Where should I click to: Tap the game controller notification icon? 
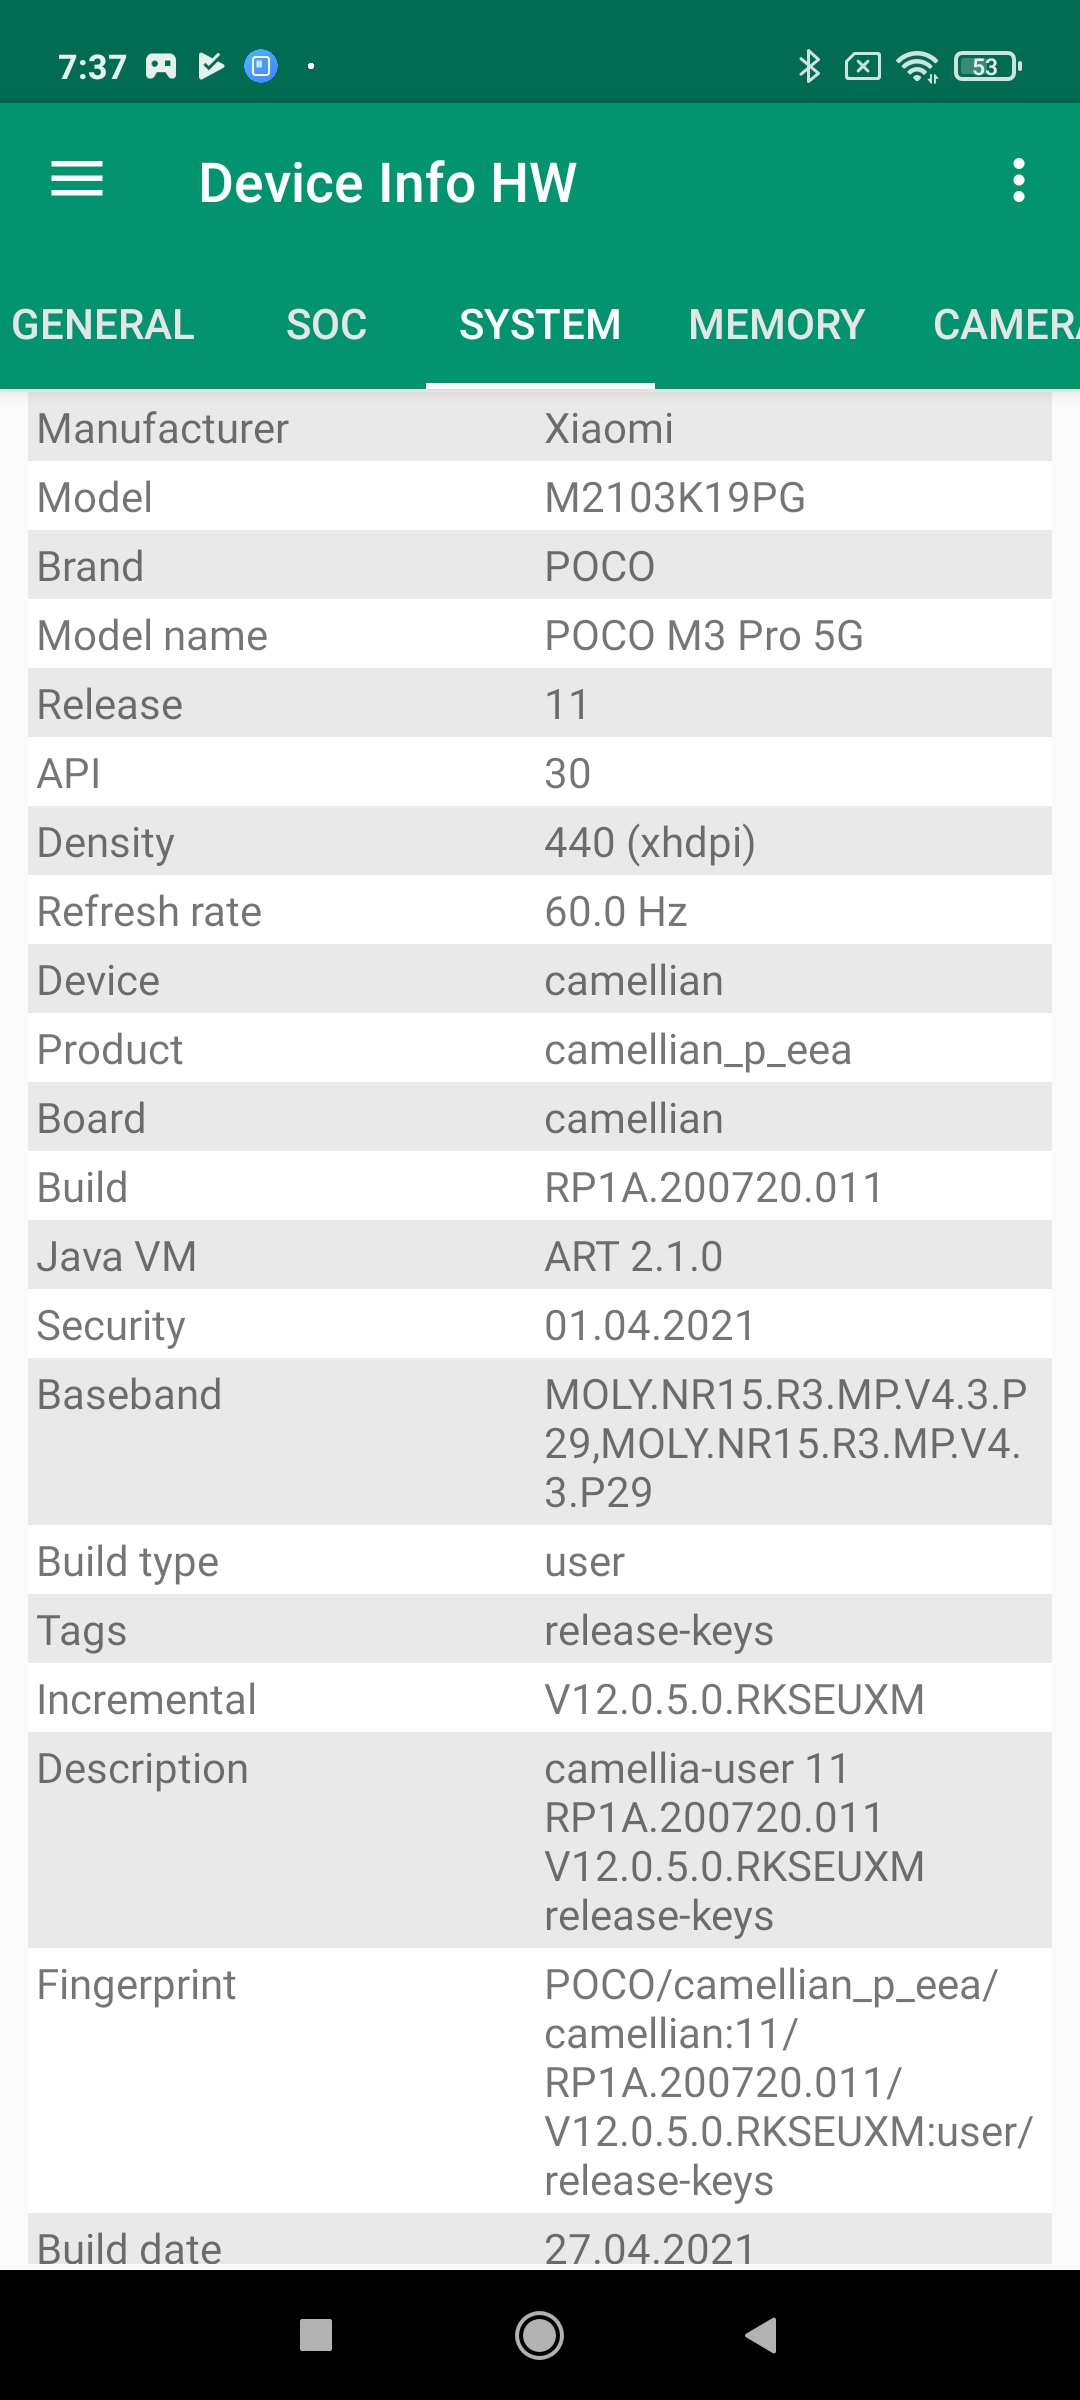tap(161, 67)
